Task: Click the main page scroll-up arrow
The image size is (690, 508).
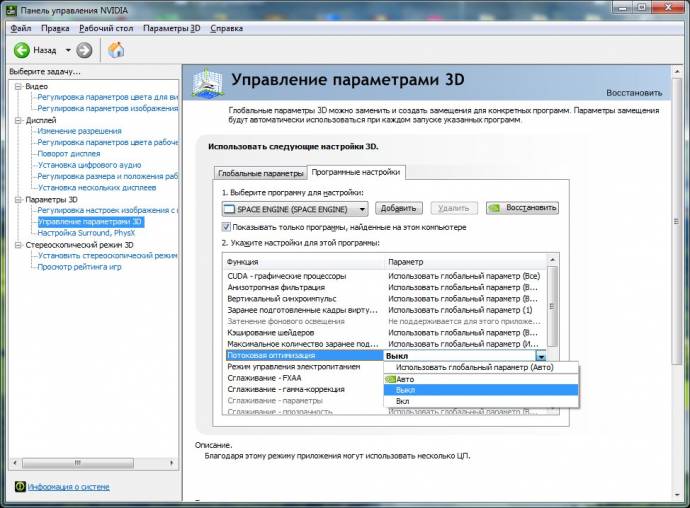Action: click(x=676, y=71)
